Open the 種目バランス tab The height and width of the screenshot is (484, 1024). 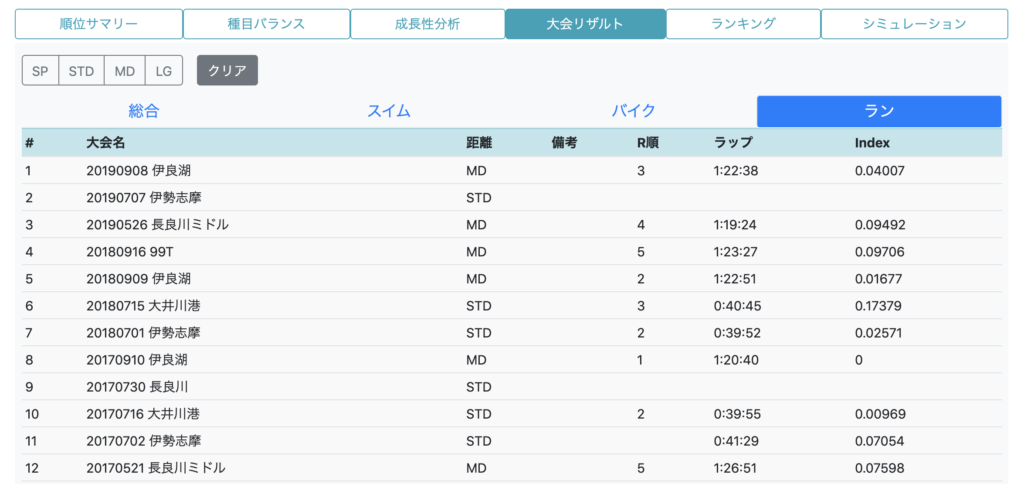click(266, 24)
